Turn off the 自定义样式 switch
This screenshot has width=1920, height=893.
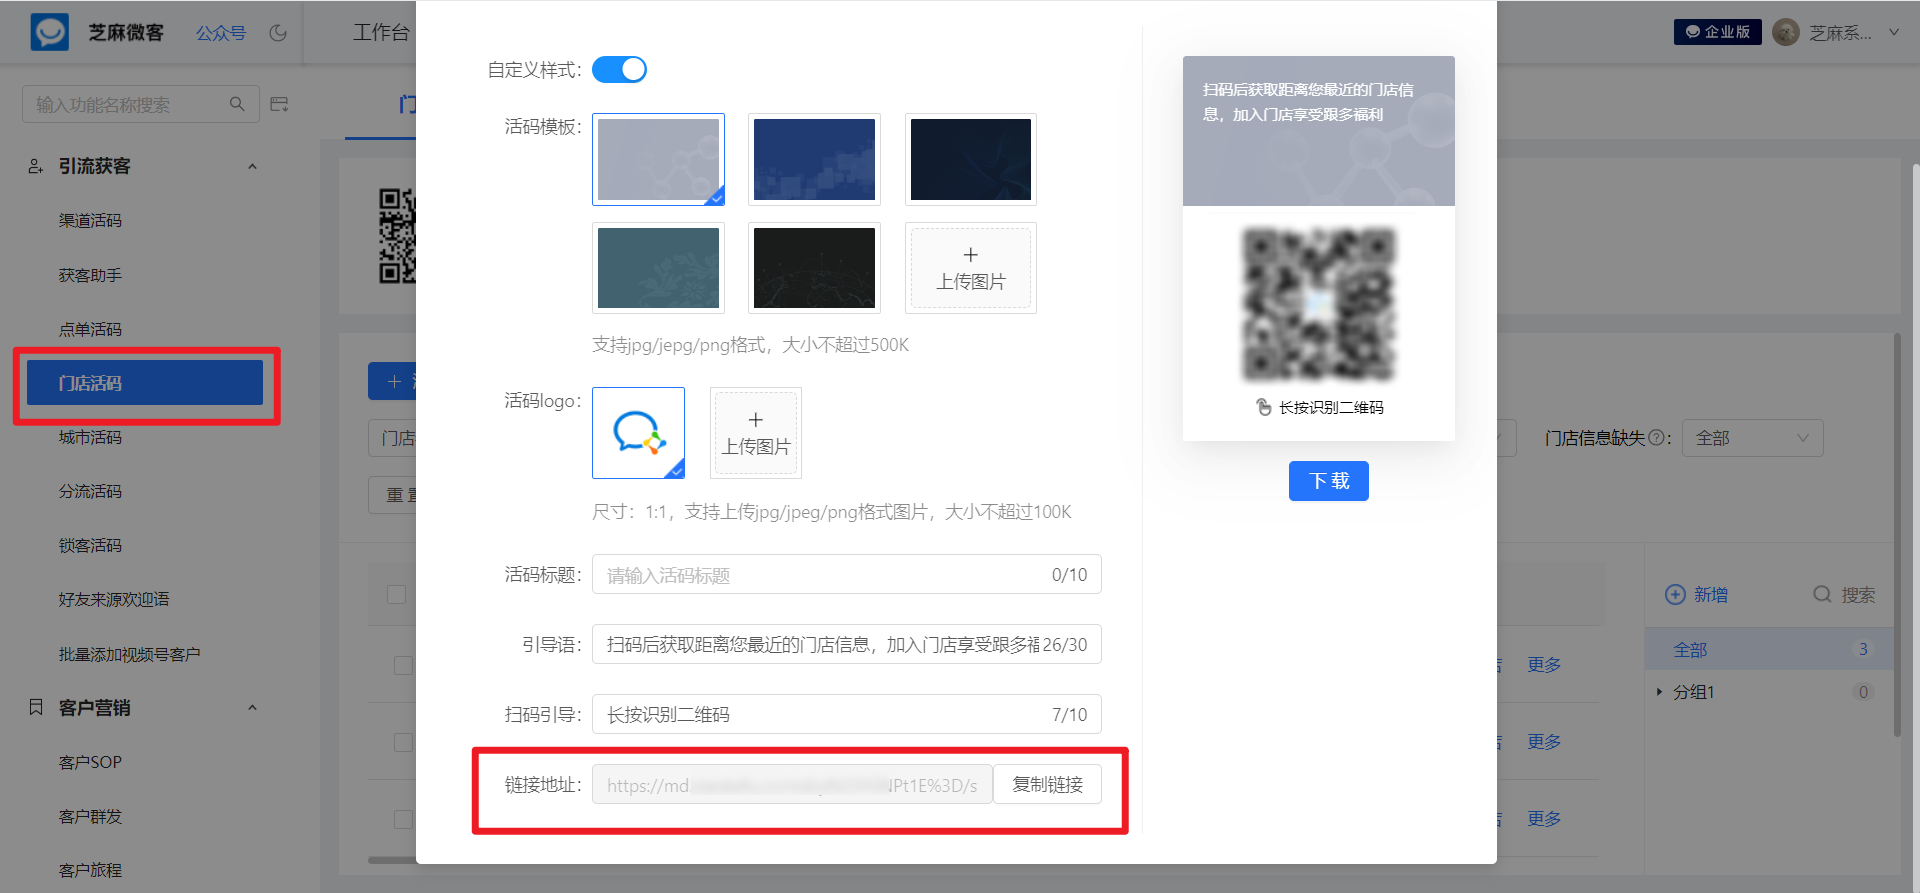point(619,69)
